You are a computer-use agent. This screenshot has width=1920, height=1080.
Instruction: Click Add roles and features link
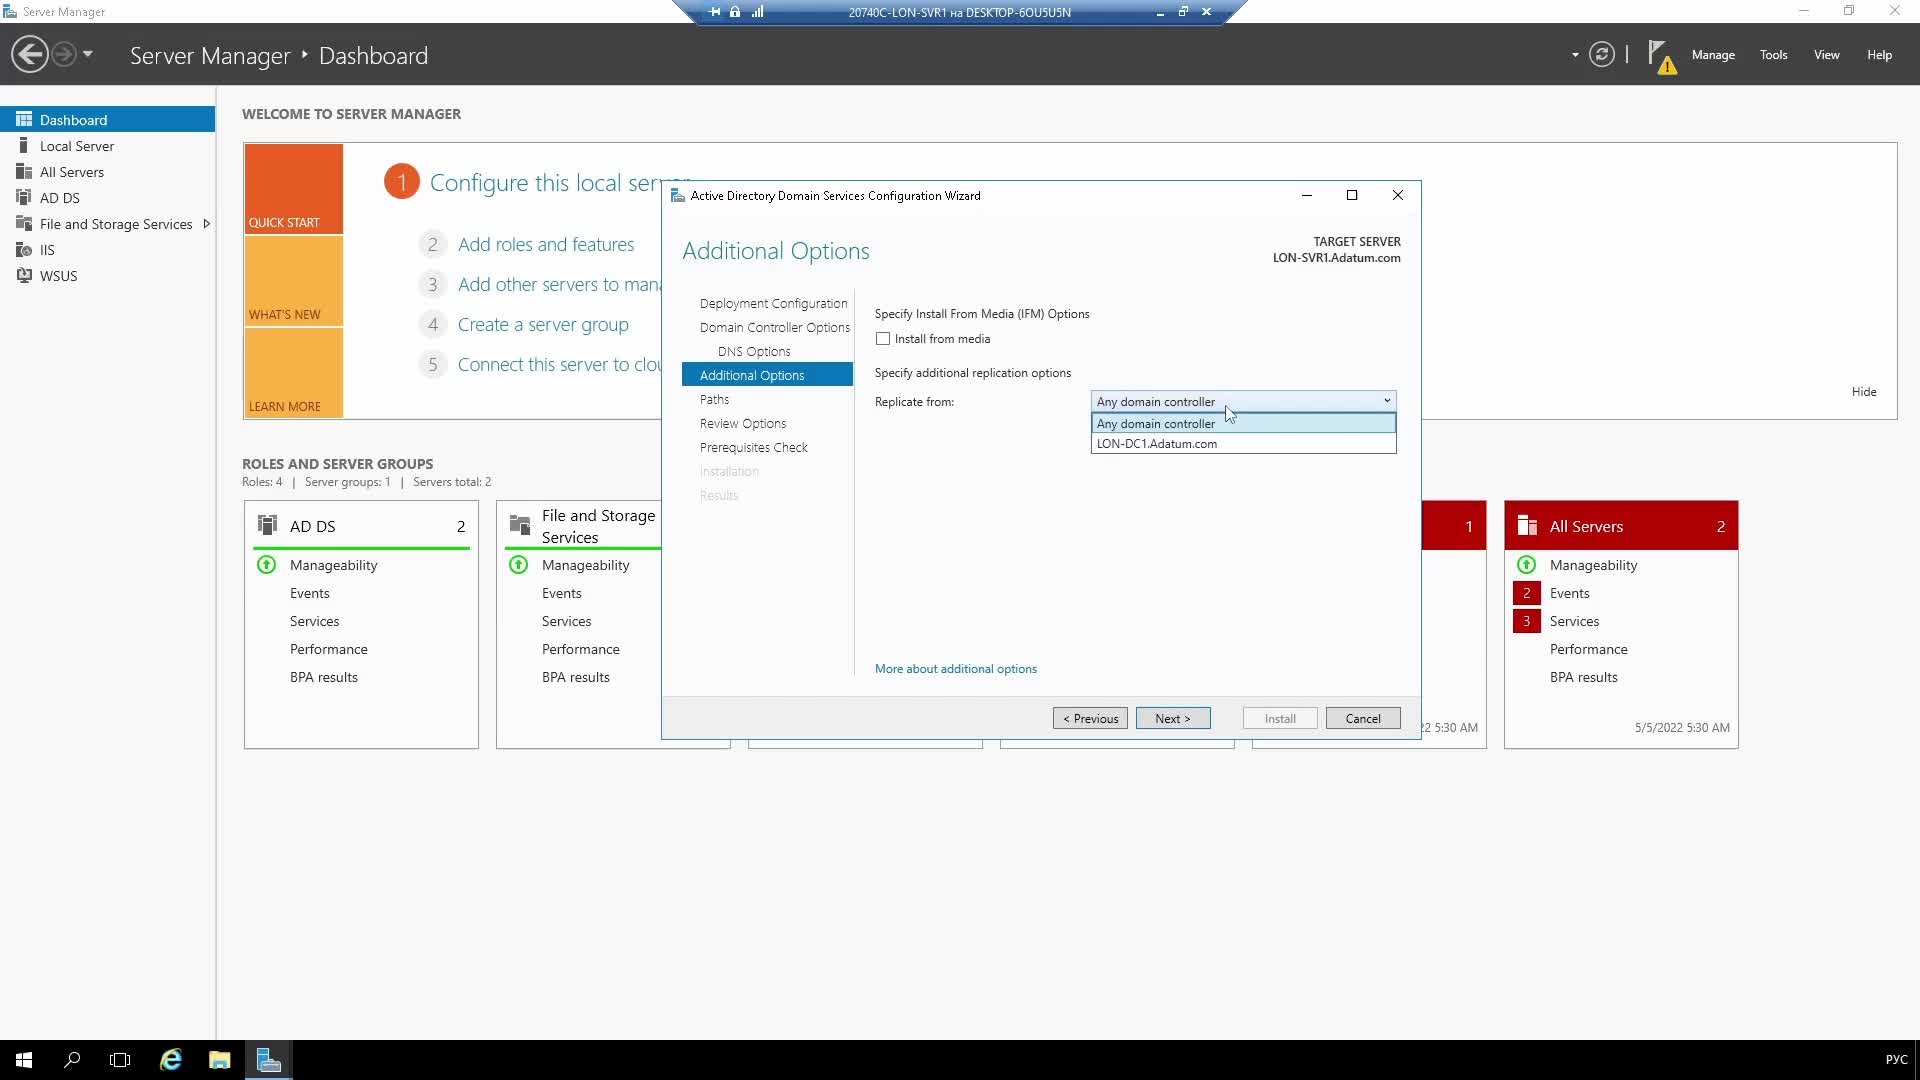546,244
